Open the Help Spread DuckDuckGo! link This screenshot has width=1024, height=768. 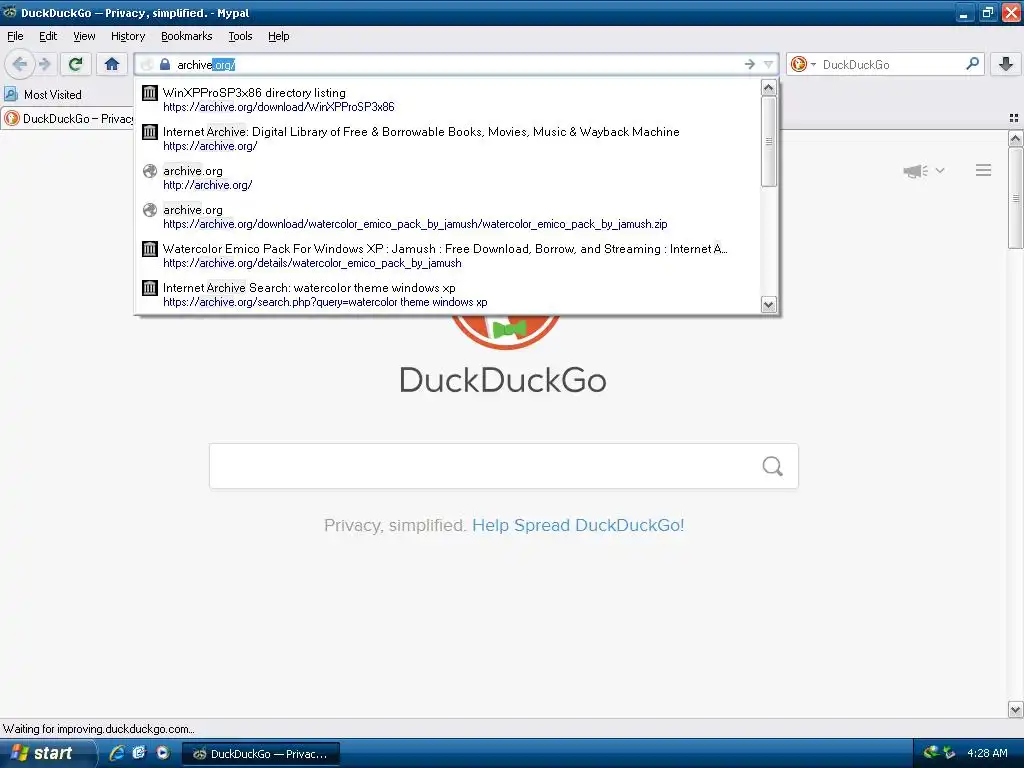[x=578, y=525]
